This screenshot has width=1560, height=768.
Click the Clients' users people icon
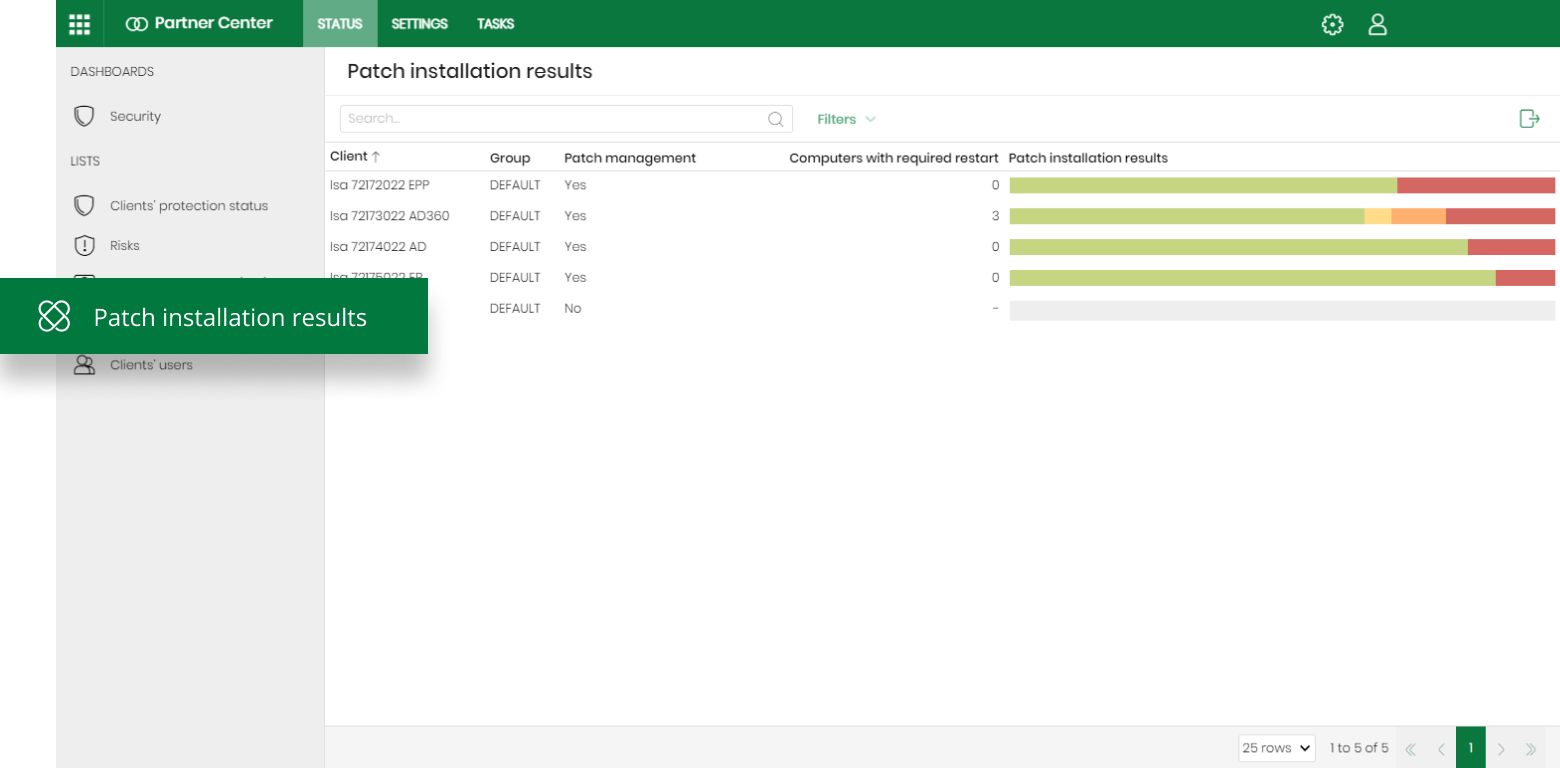point(84,365)
